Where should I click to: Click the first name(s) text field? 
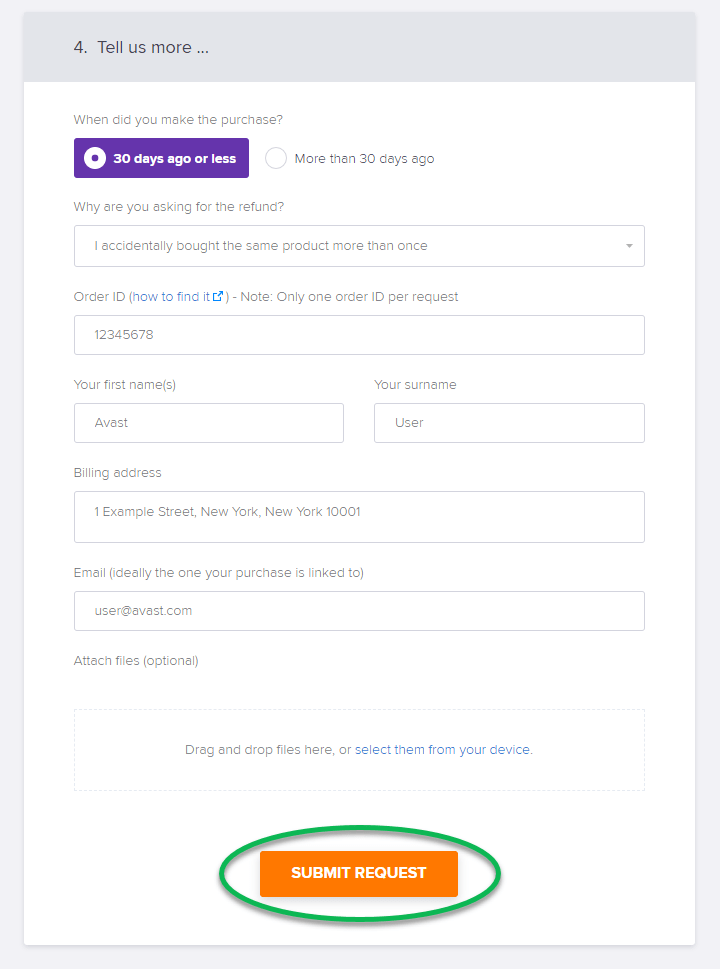208,423
